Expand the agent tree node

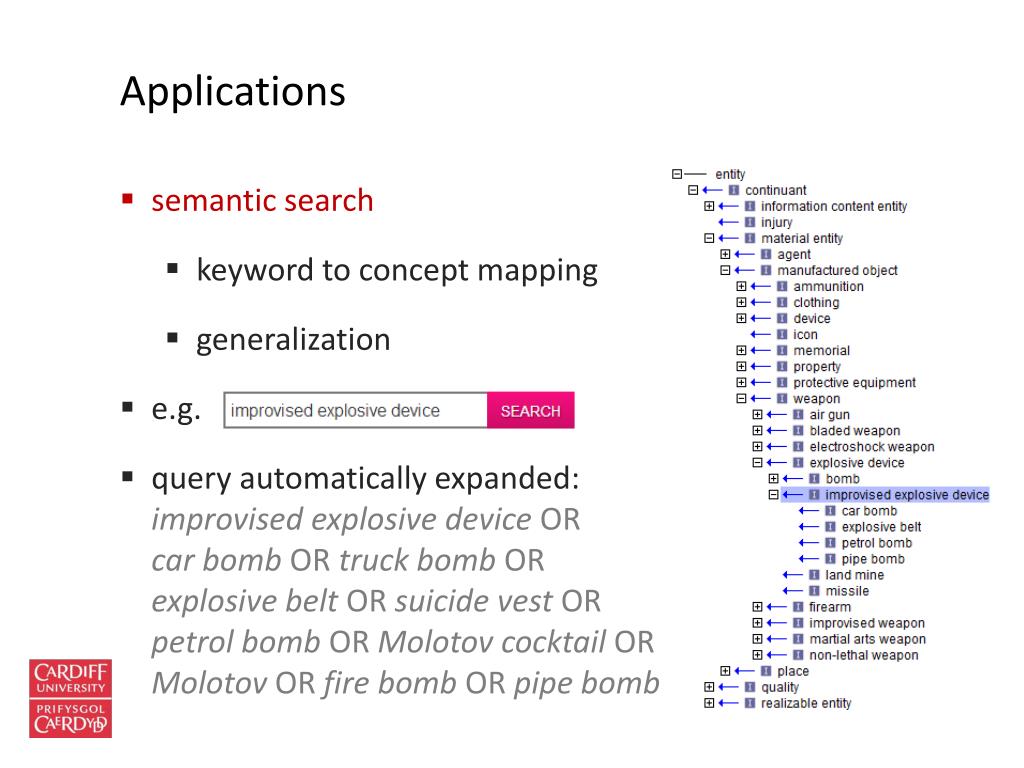[x=725, y=254]
